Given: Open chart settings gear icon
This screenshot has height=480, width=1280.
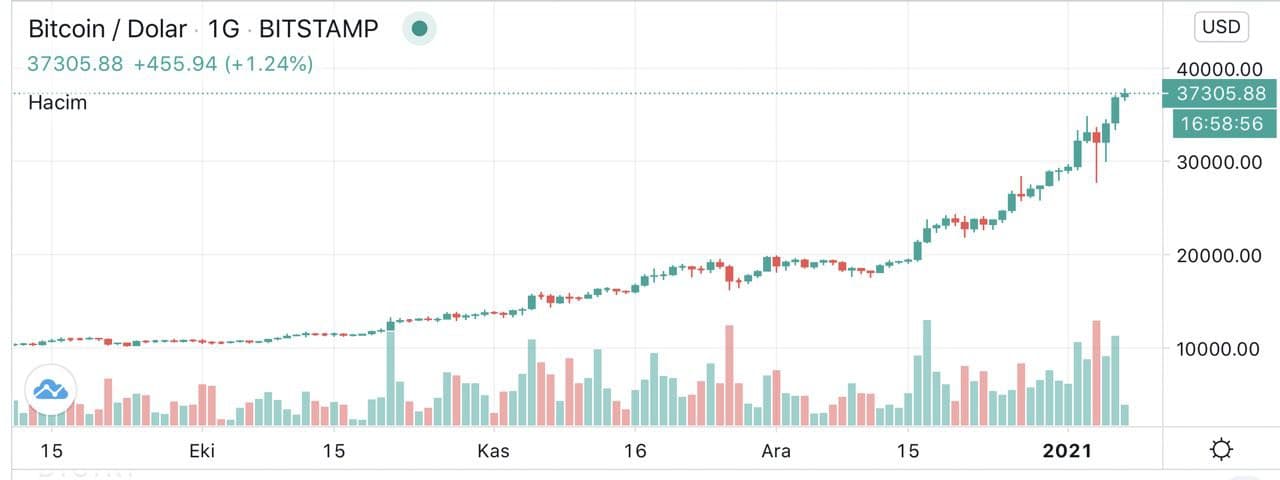Looking at the screenshot, I should [1221, 450].
